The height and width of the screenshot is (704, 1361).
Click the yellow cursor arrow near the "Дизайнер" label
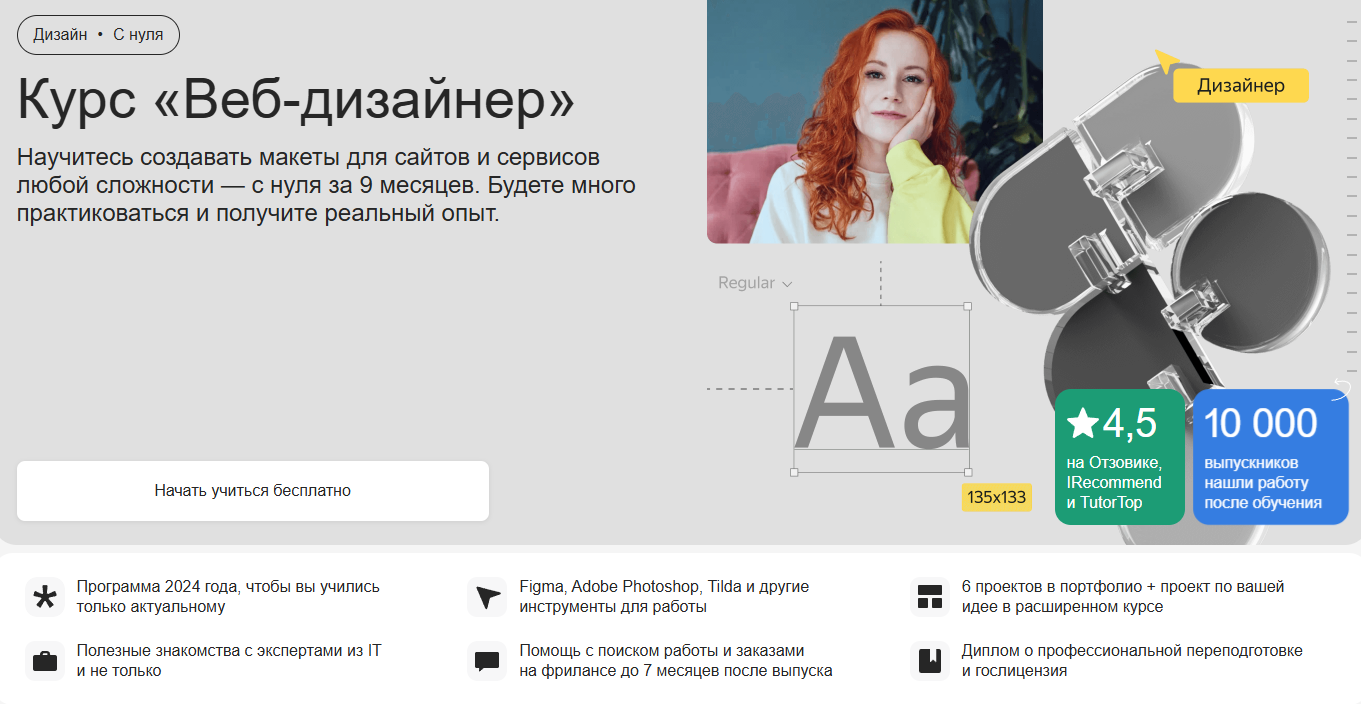[1167, 61]
